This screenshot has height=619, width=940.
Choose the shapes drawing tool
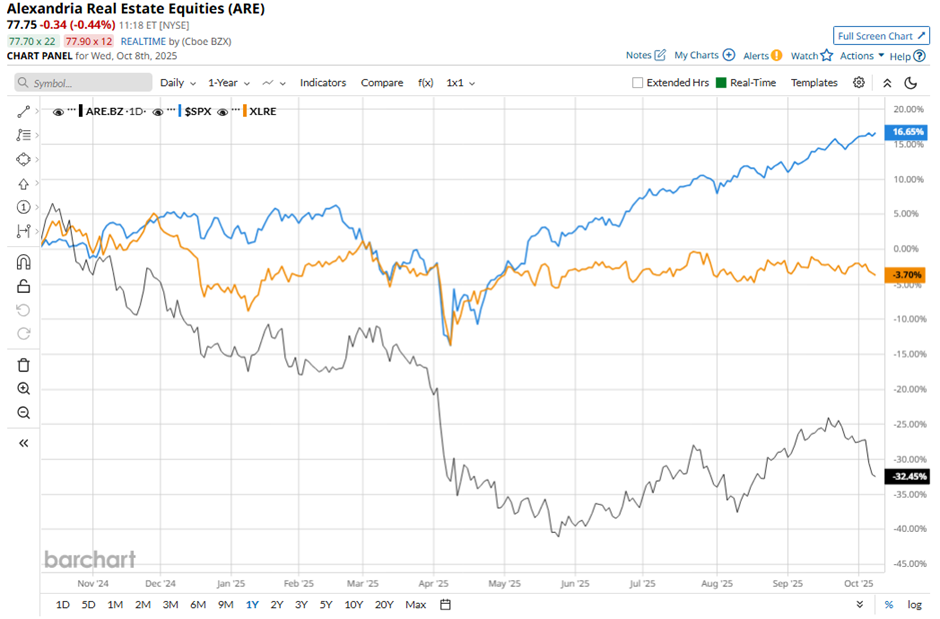point(23,159)
